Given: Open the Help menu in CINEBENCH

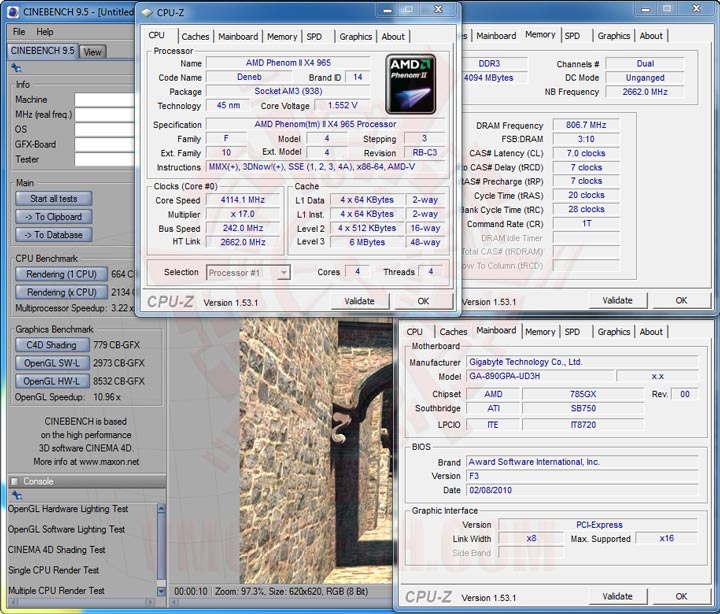Looking at the screenshot, I should tap(45, 32).
